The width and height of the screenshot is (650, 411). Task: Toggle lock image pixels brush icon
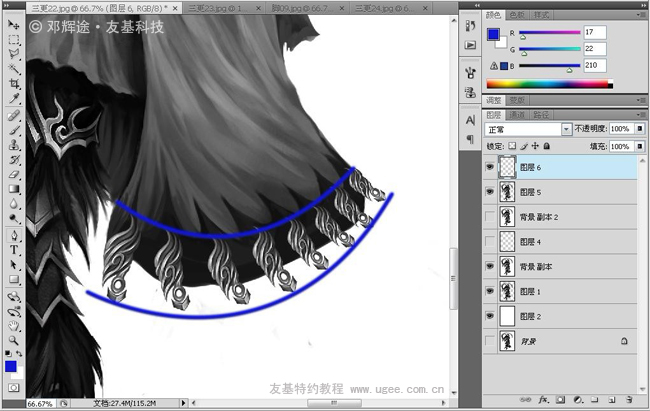[x=524, y=146]
